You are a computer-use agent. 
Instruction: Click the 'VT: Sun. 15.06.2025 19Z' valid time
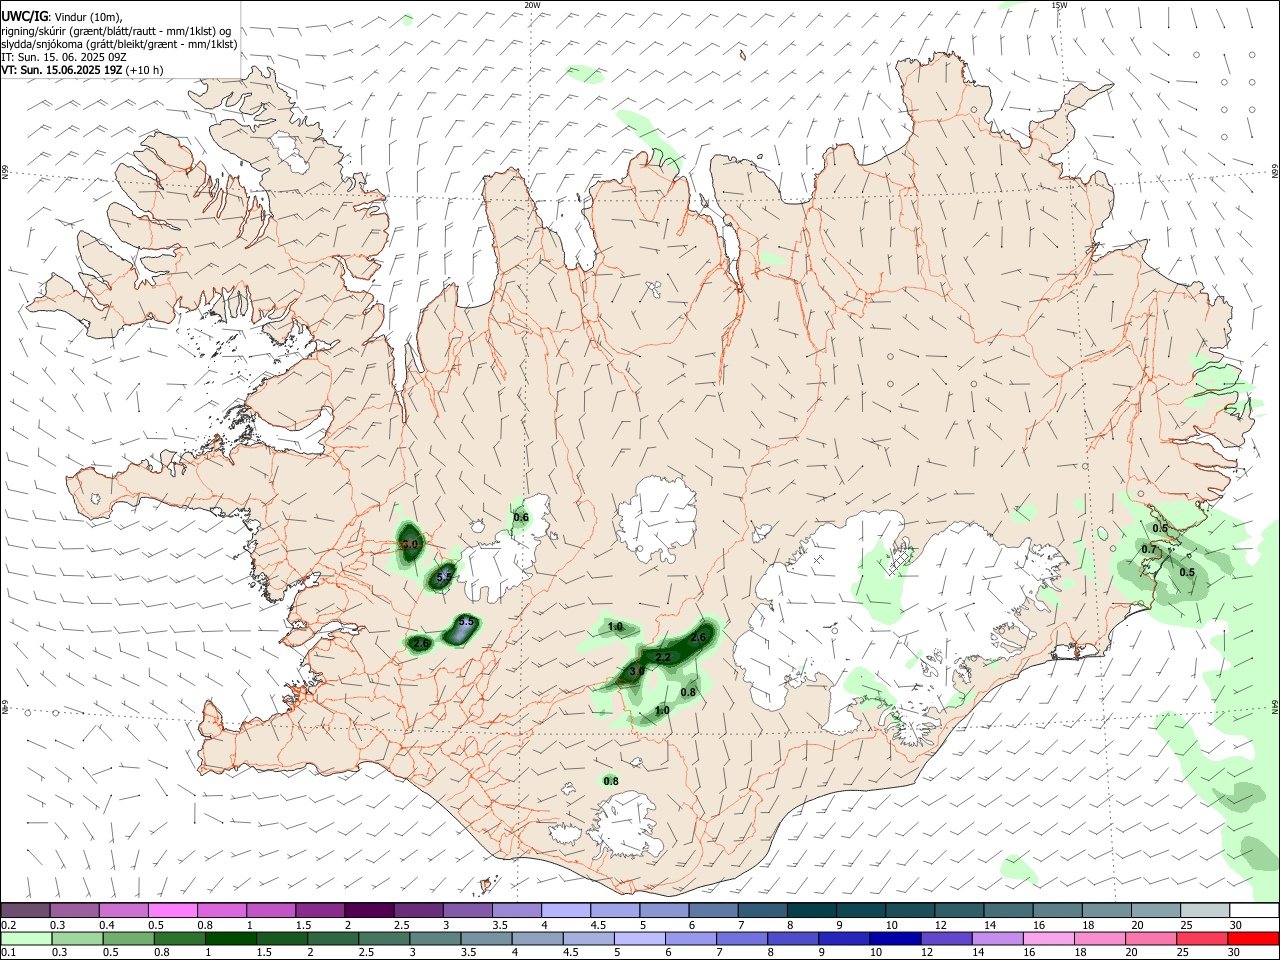tap(61, 70)
